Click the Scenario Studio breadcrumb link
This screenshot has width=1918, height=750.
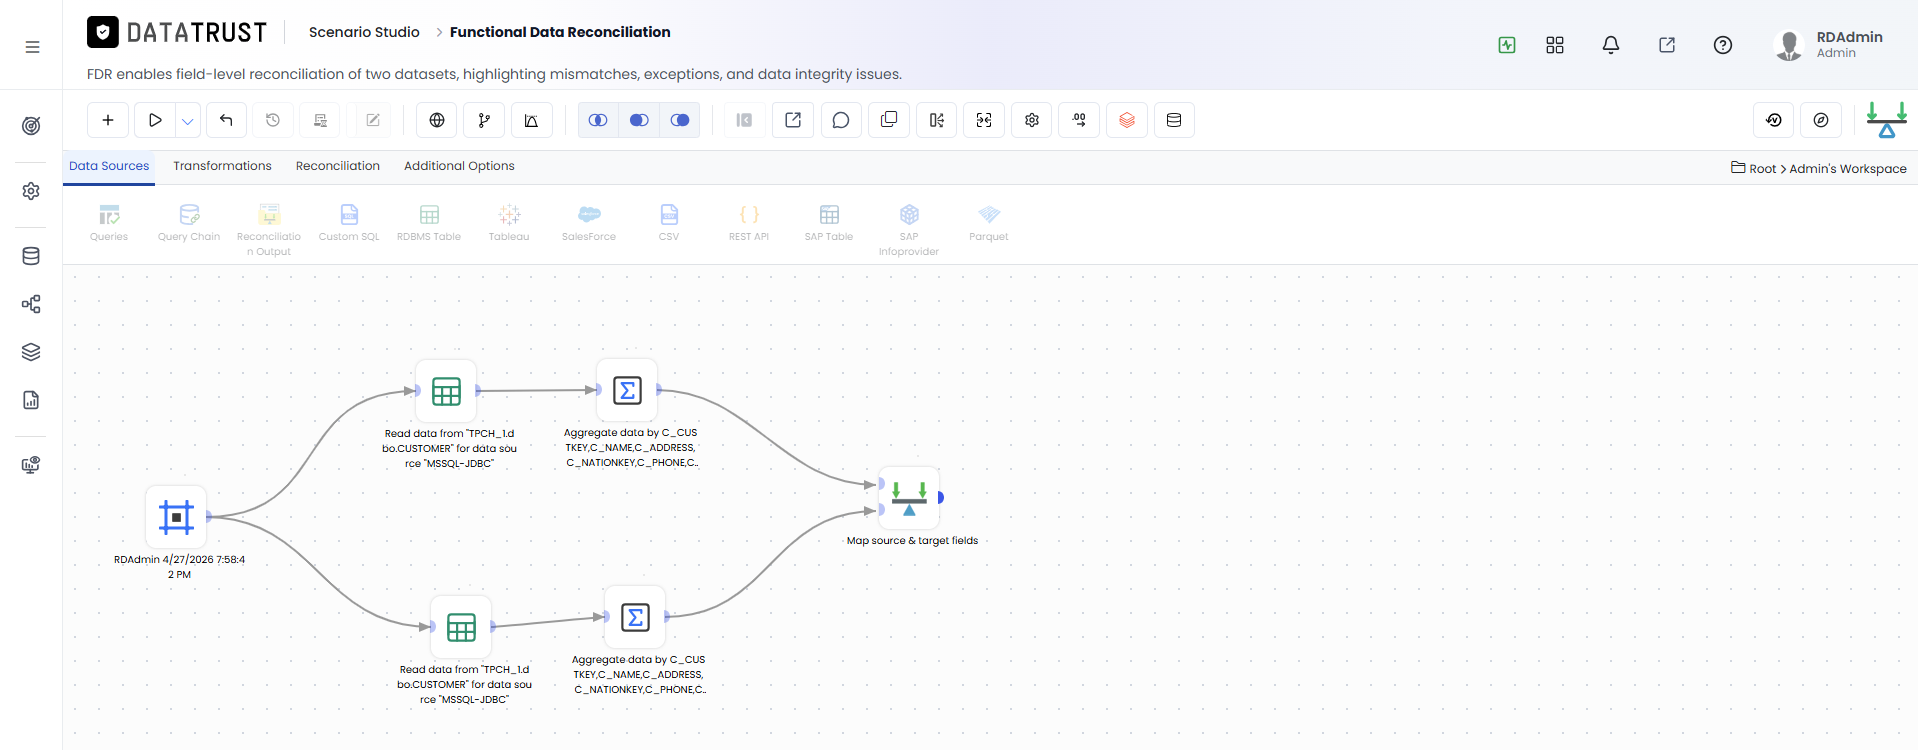pyautogui.click(x=364, y=32)
